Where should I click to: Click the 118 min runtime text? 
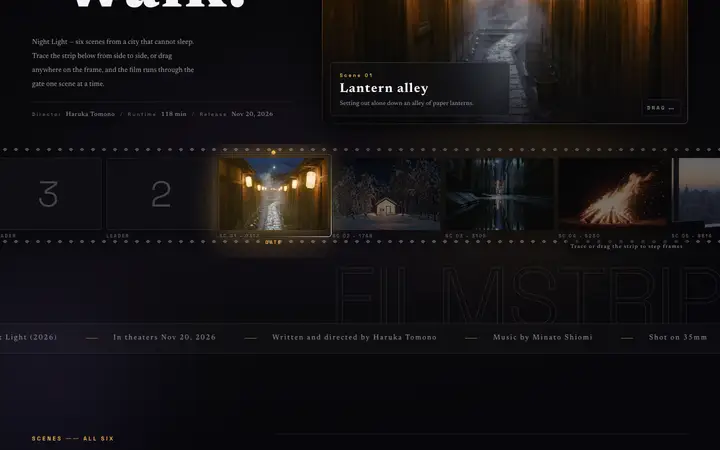[x=174, y=114]
